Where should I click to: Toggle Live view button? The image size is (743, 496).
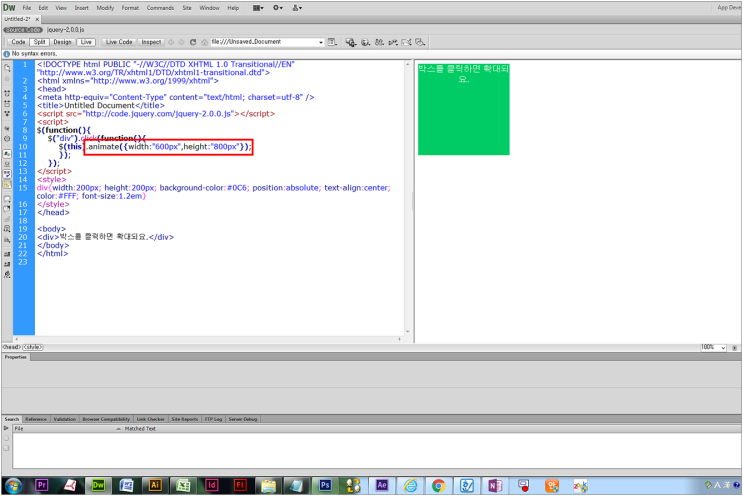pos(86,42)
